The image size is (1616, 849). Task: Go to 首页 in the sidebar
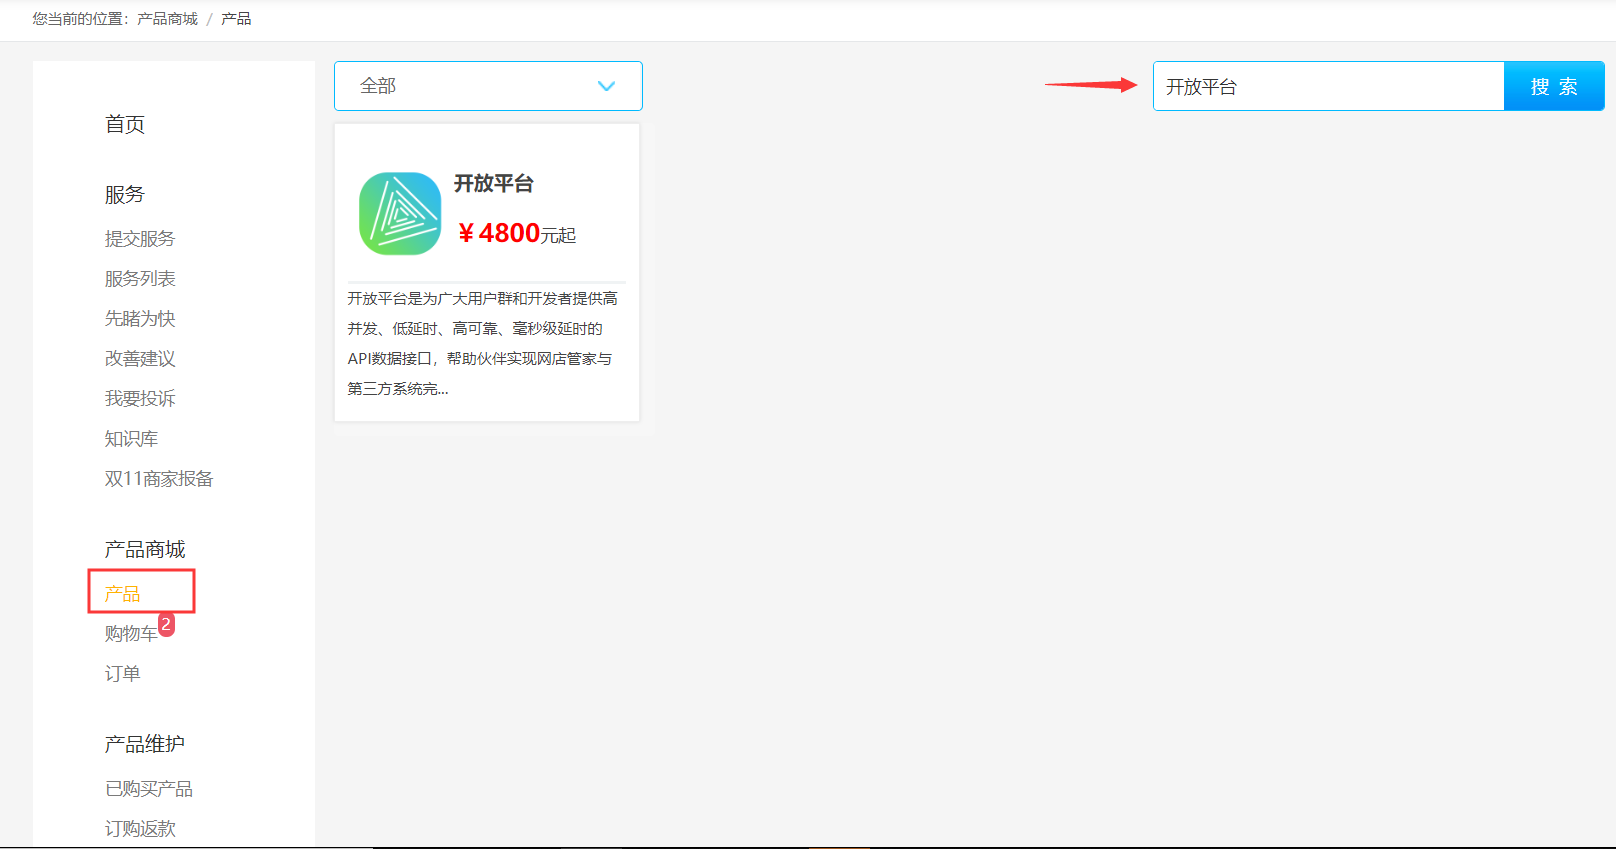coord(125,124)
